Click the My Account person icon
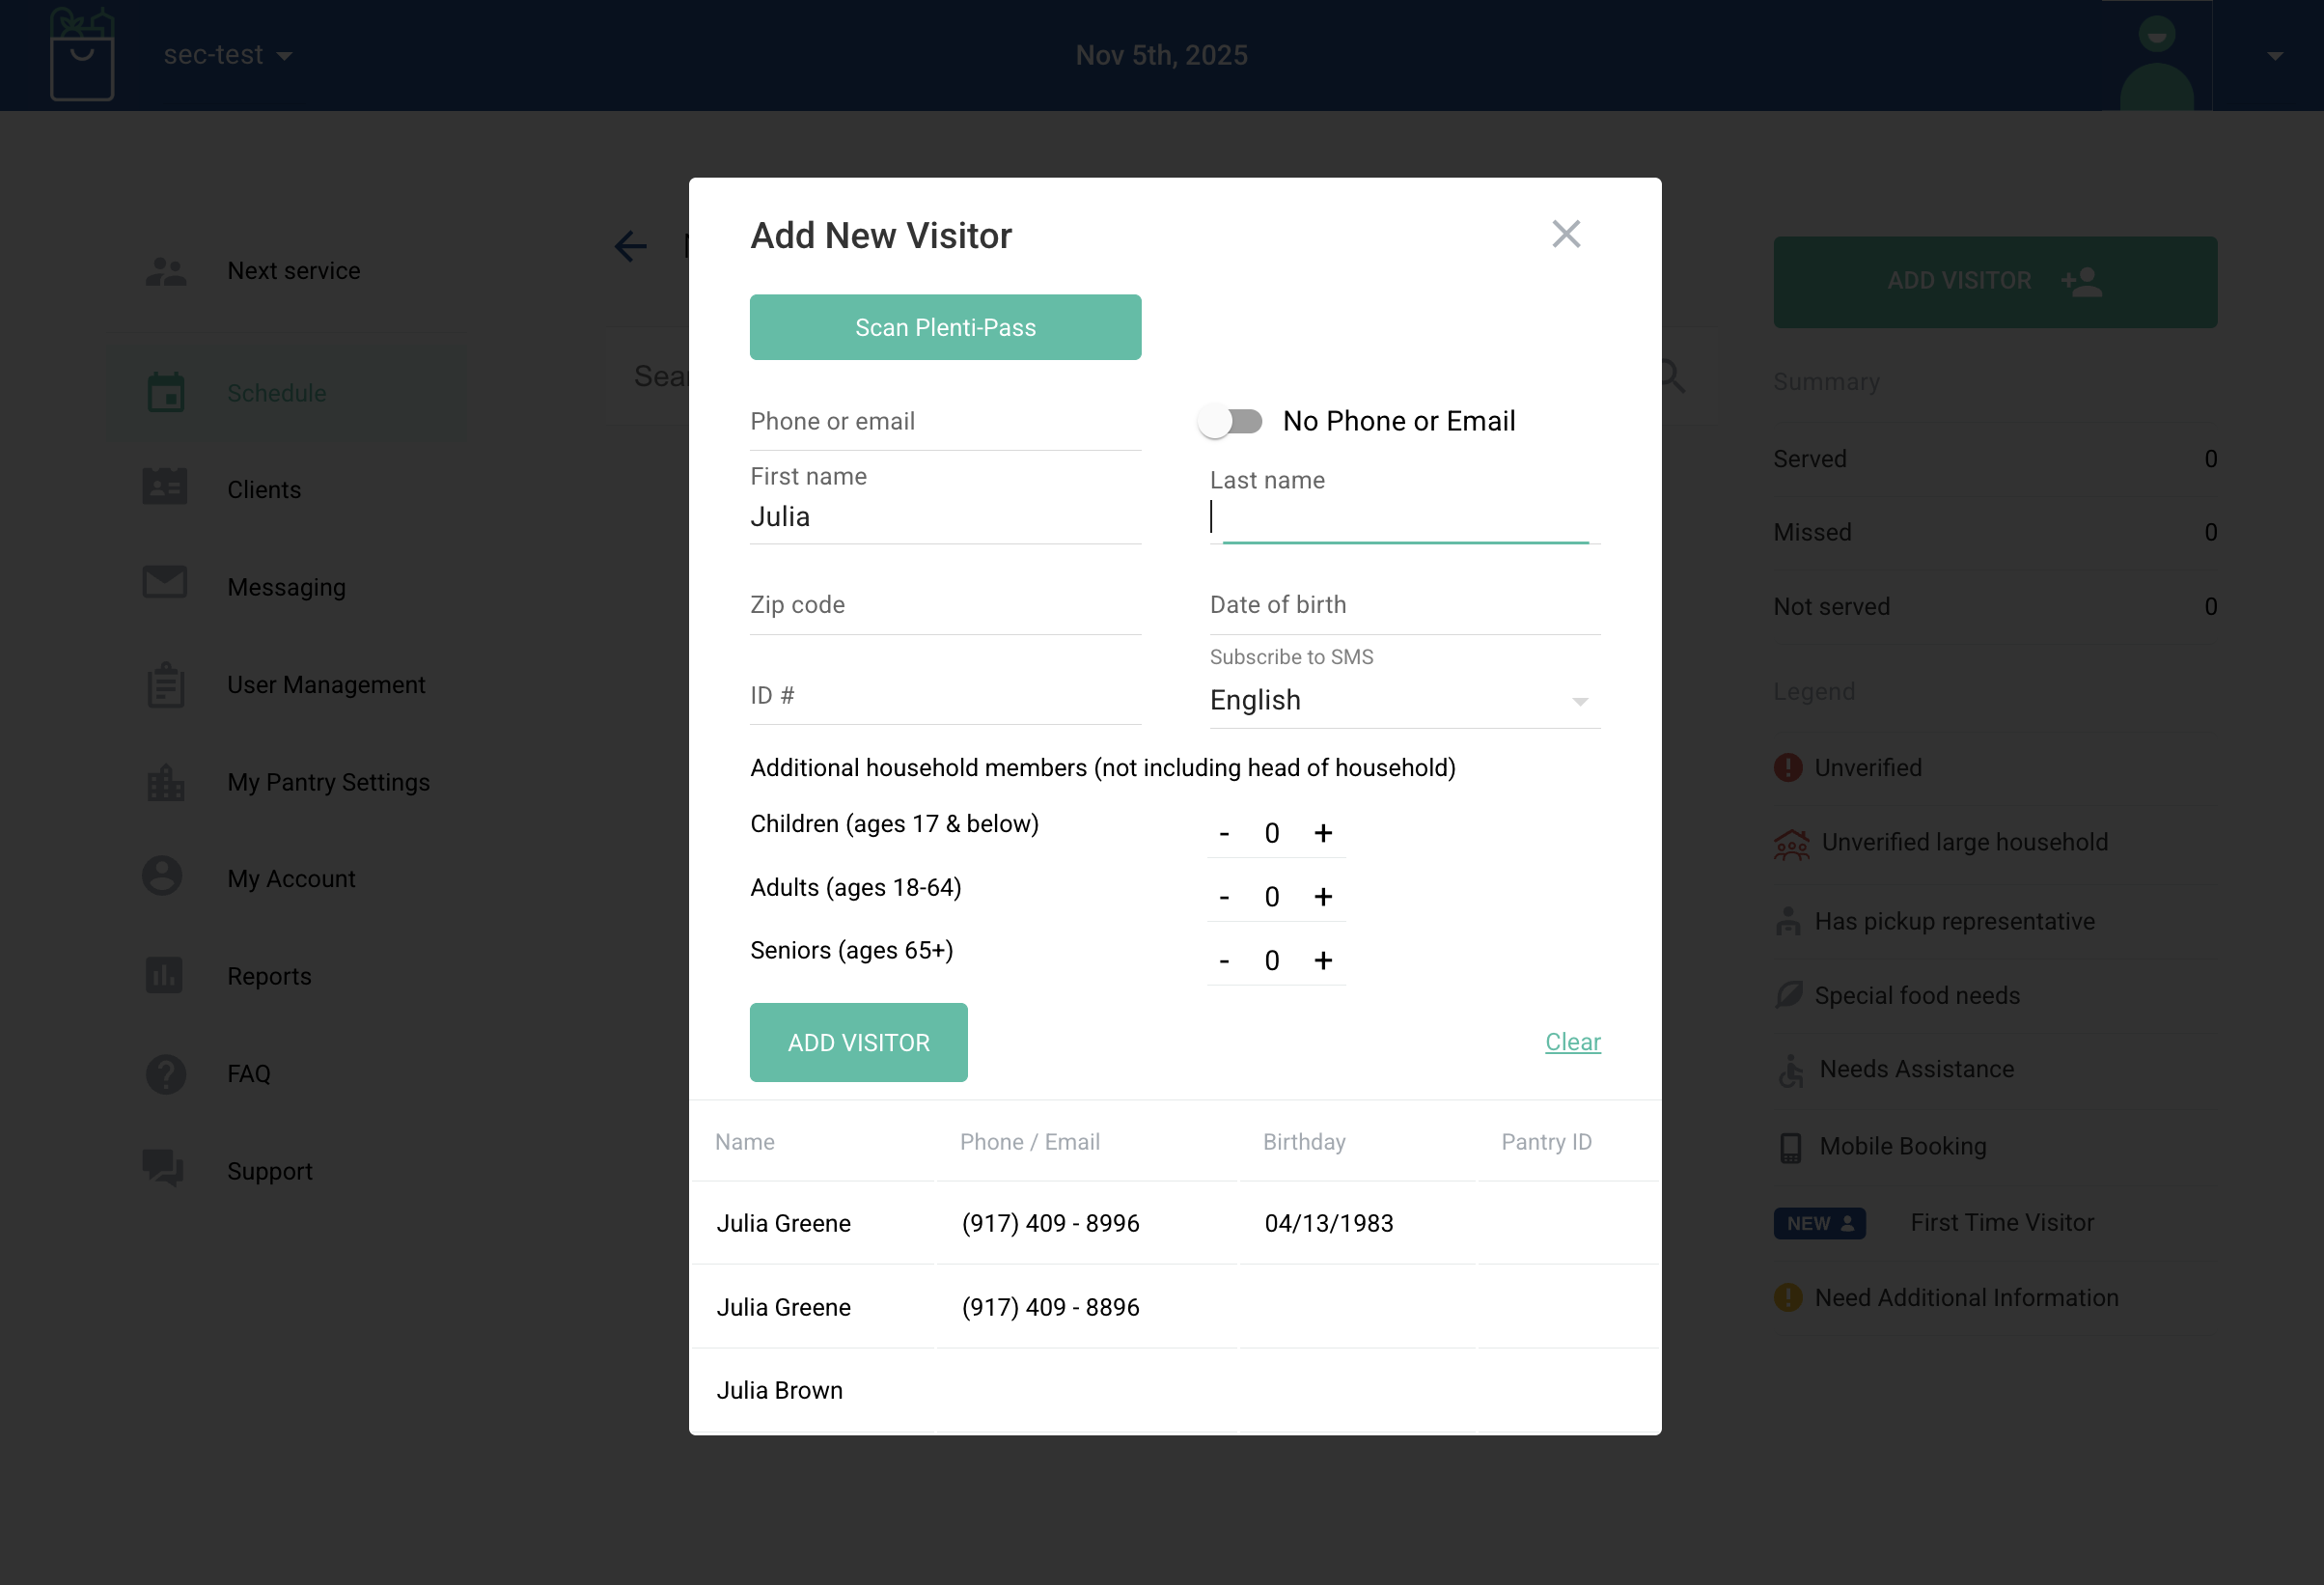Image resolution: width=2324 pixels, height=1585 pixels. pyautogui.click(x=162, y=876)
